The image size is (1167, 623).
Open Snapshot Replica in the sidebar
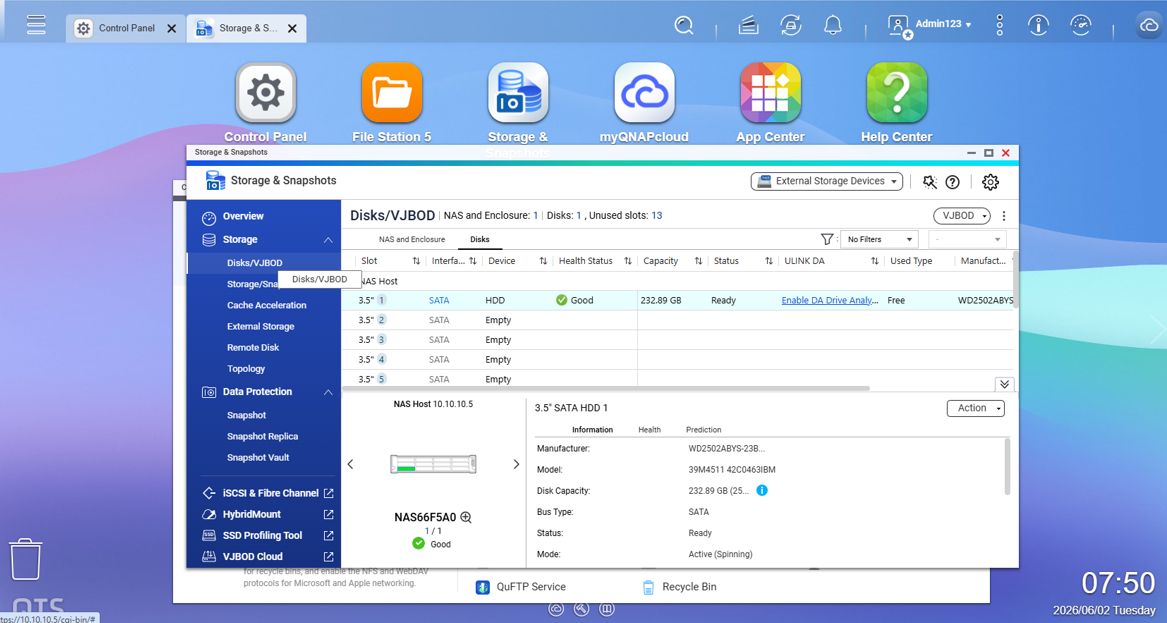(x=262, y=436)
